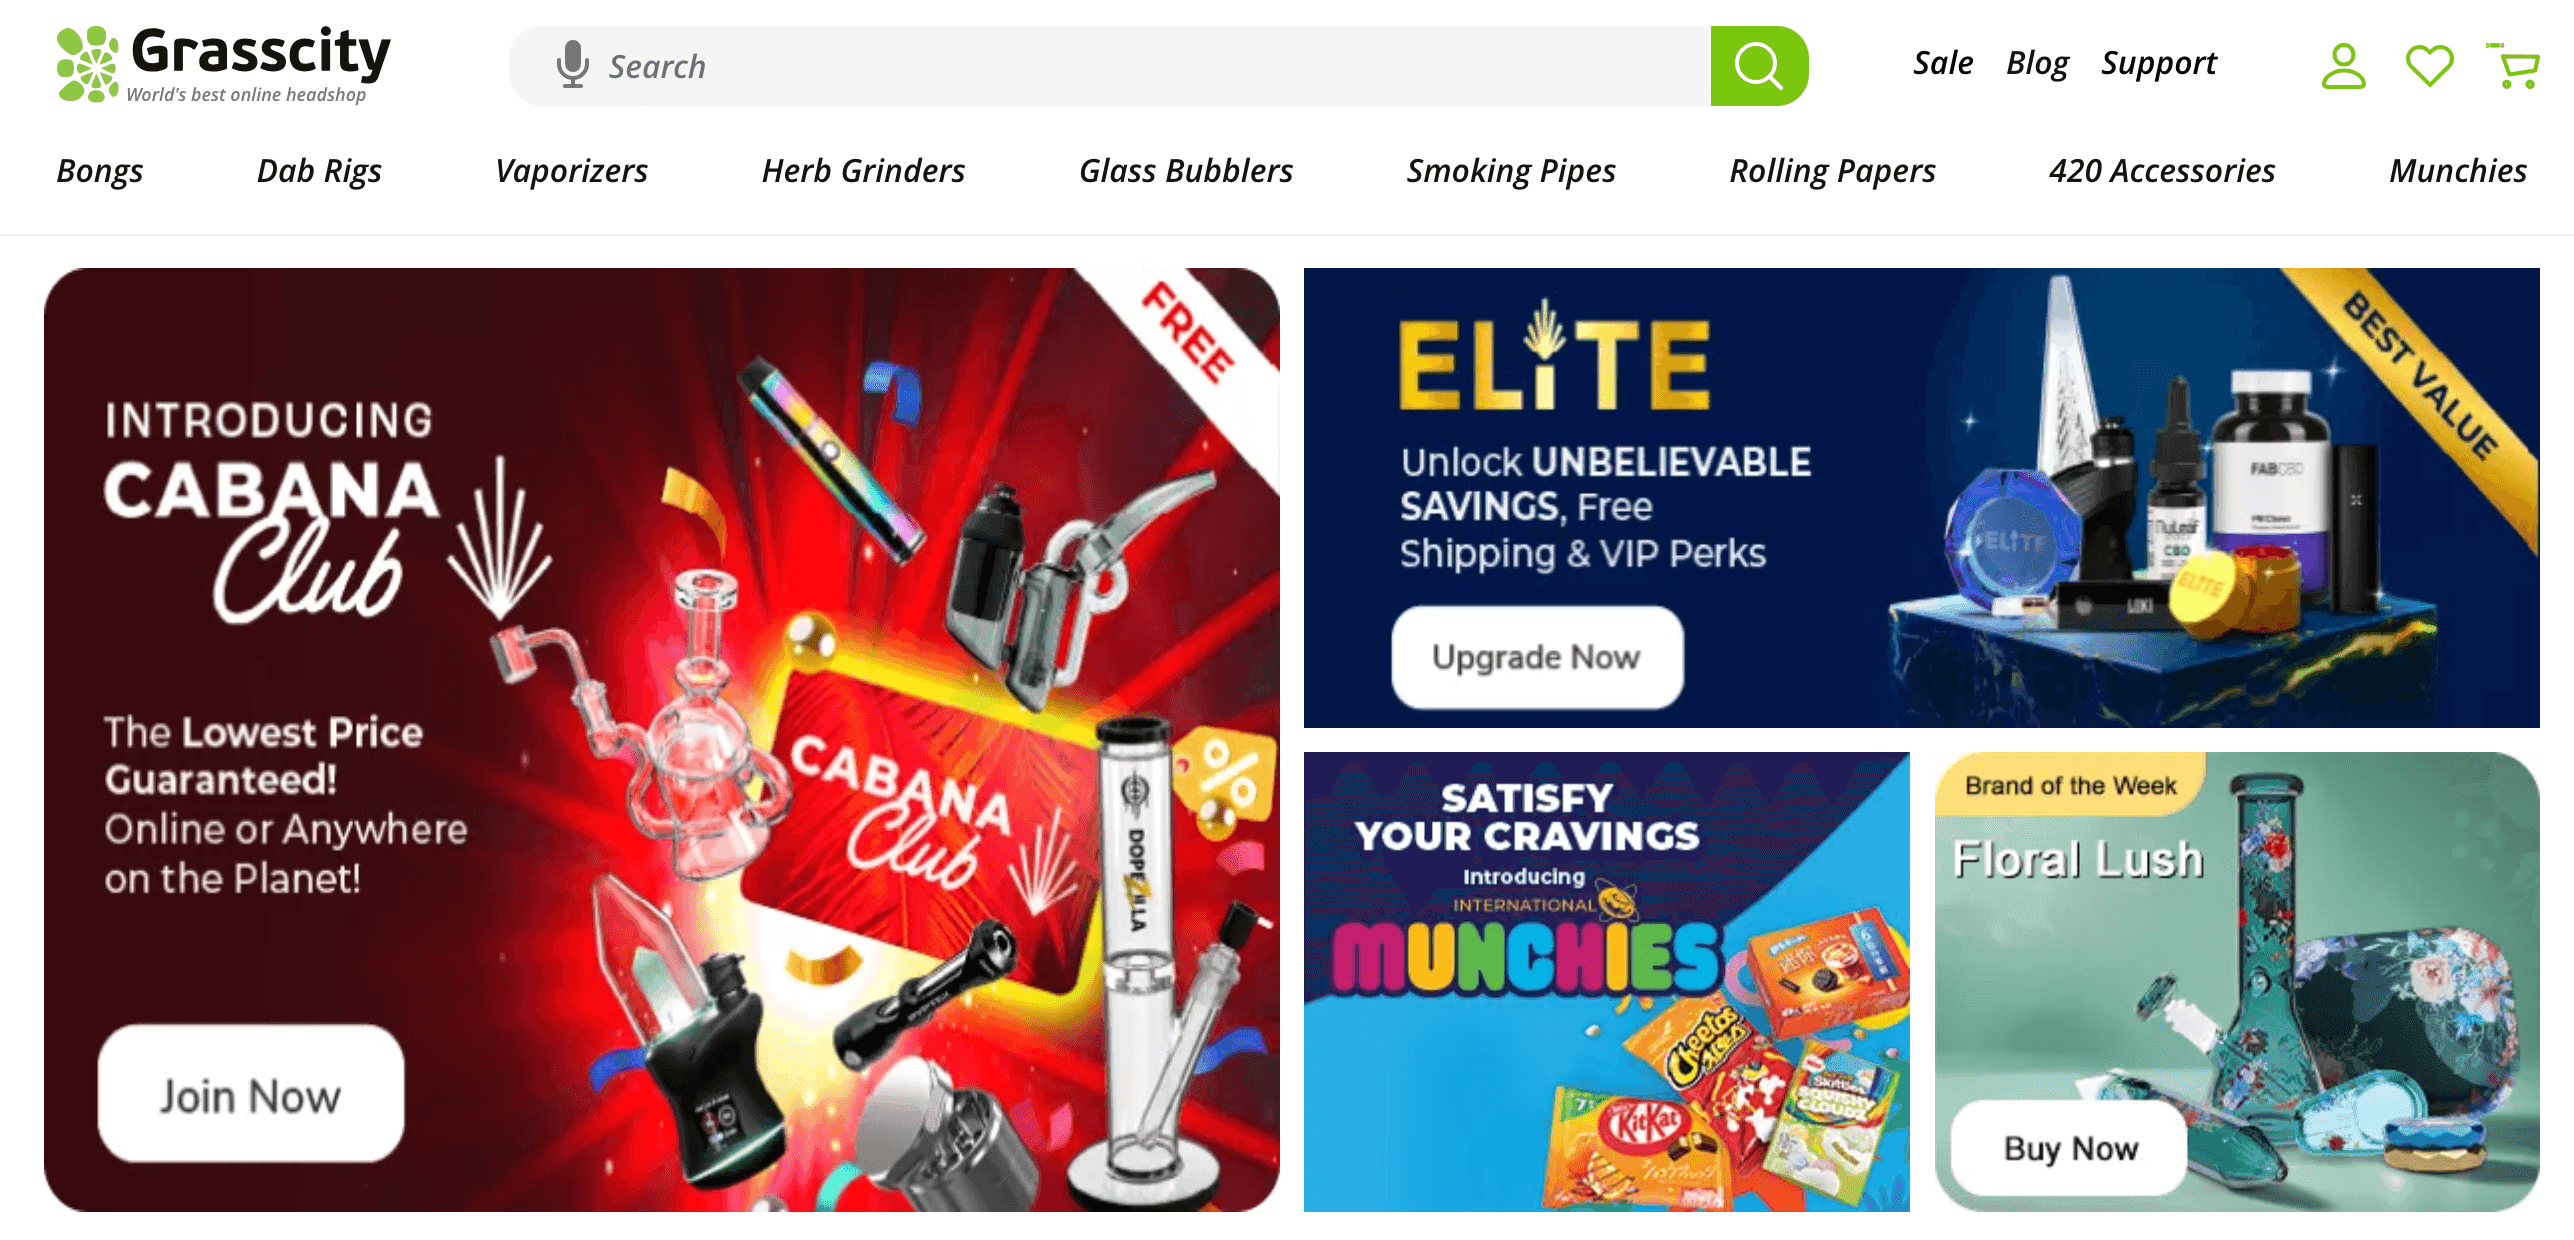
Task: Click the Upgrade Now button
Action: coord(1537,657)
